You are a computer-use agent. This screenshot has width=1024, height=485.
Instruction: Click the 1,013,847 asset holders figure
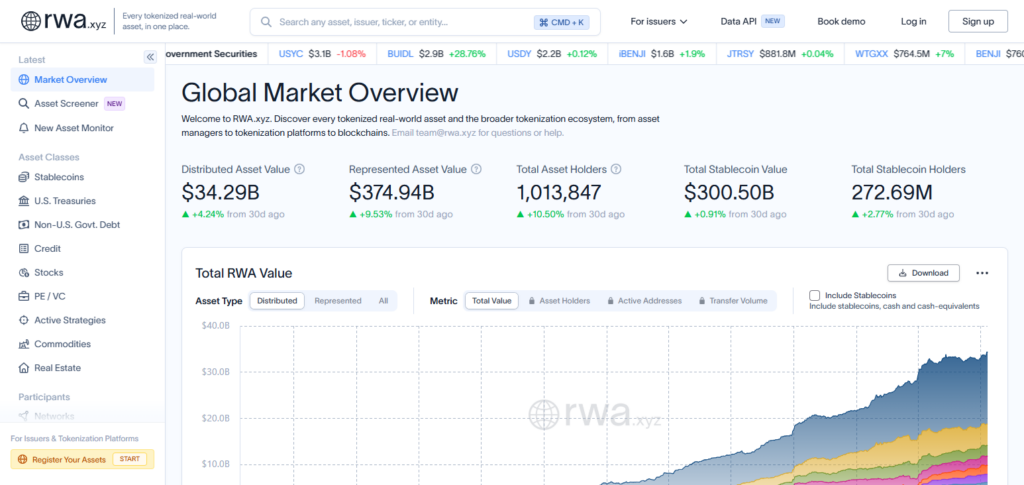click(x=559, y=193)
